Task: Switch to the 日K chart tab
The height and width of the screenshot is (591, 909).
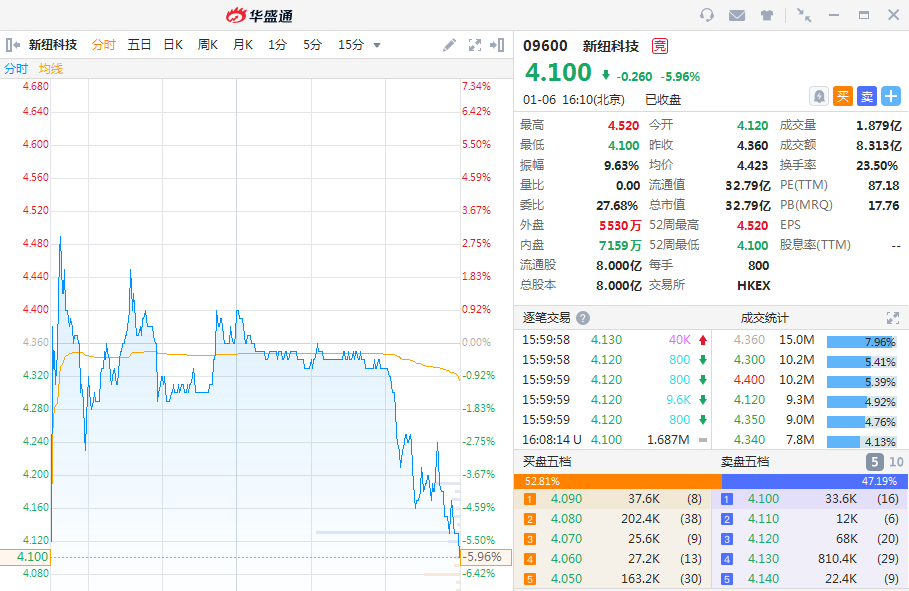Action: [173, 45]
